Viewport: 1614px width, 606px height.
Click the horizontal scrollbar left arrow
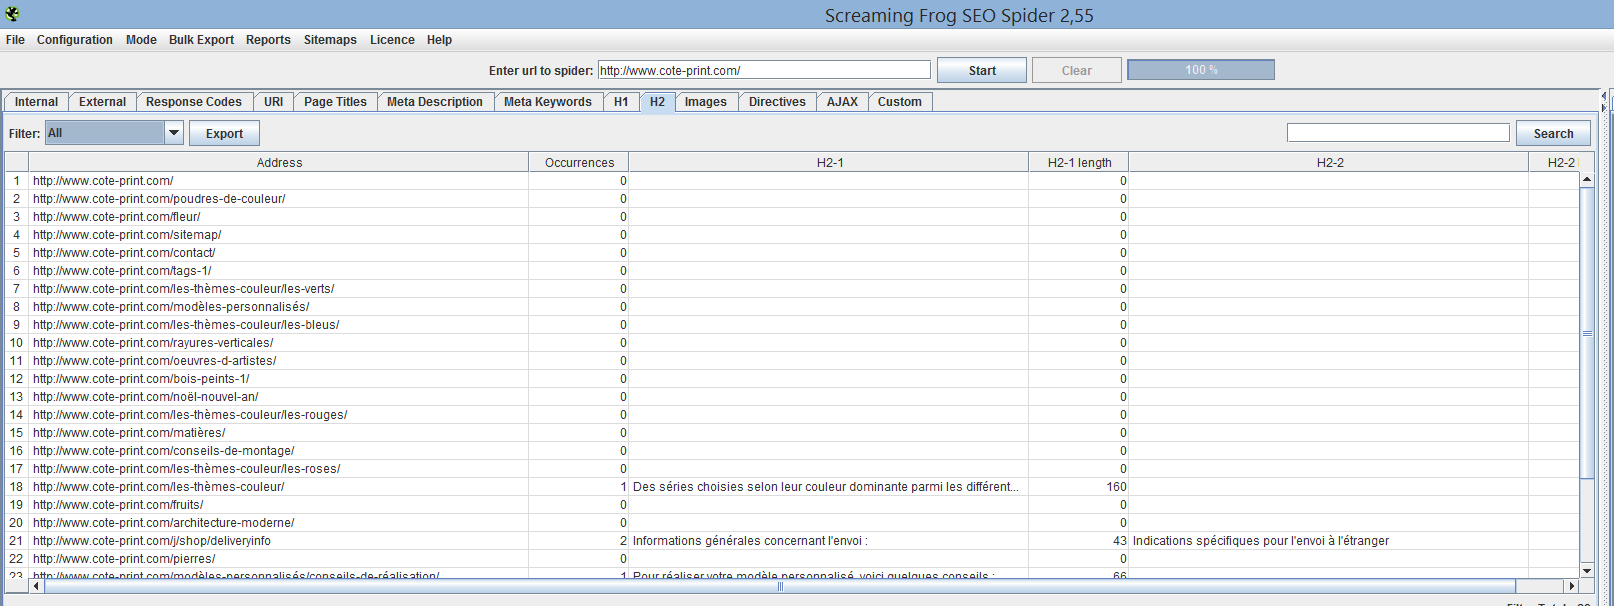tap(37, 586)
